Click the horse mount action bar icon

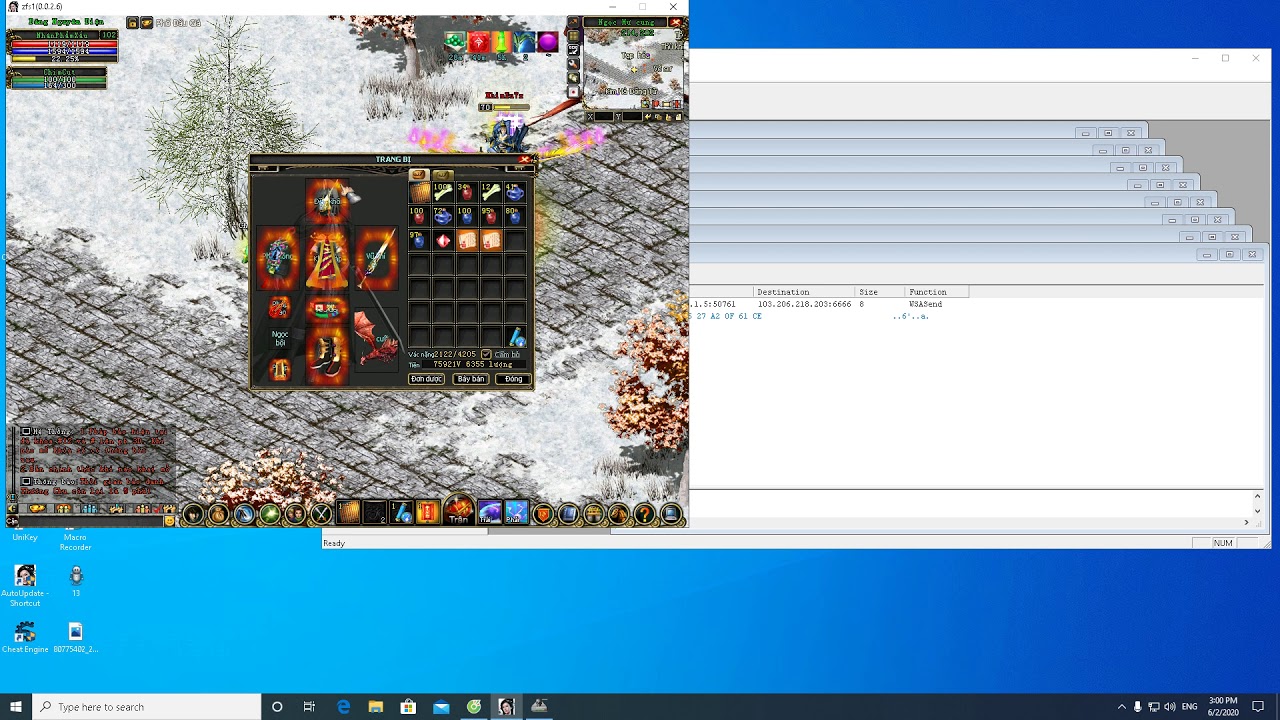[x=619, y=514]
